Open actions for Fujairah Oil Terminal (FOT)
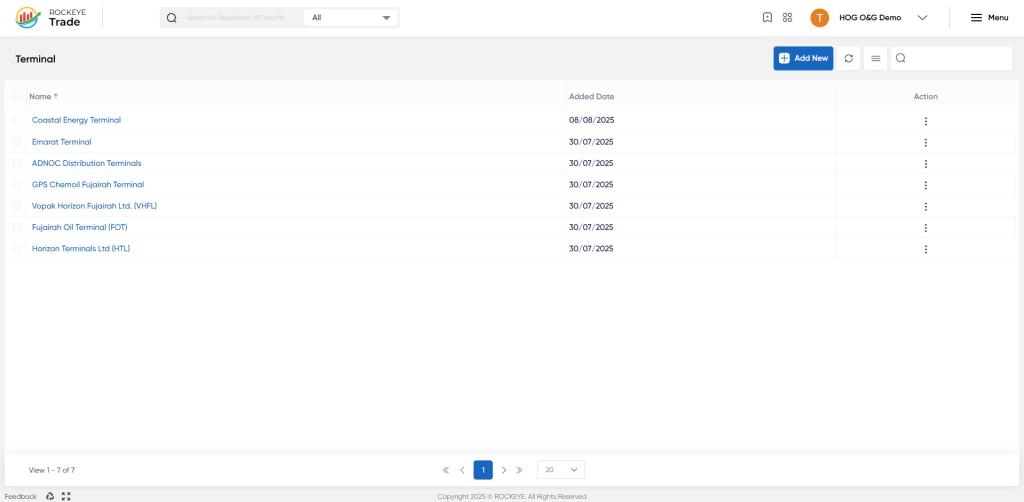The height and width of the screenshot is (502, 1024). (925, 228)
